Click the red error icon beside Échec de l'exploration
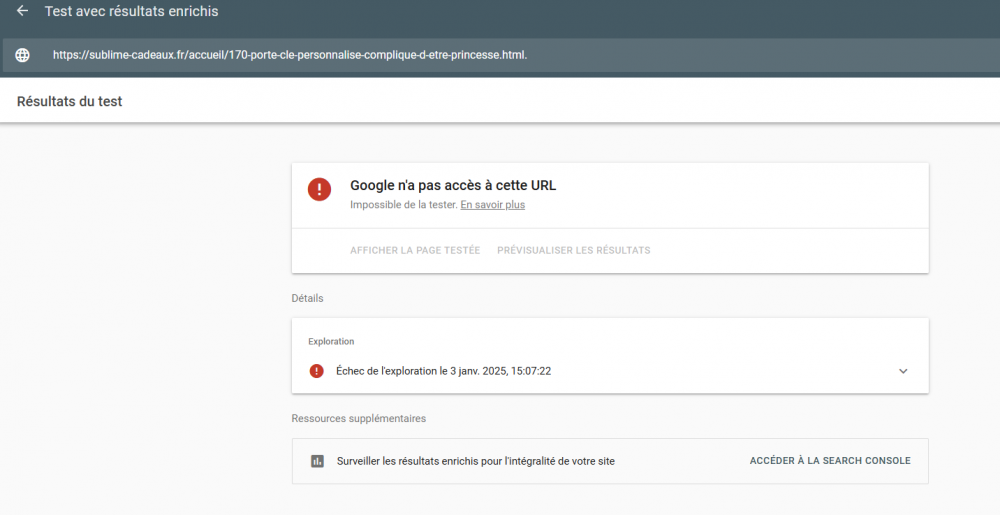Screen dimensions: 1000x515 pyautogui.click(x=317, y=371)
